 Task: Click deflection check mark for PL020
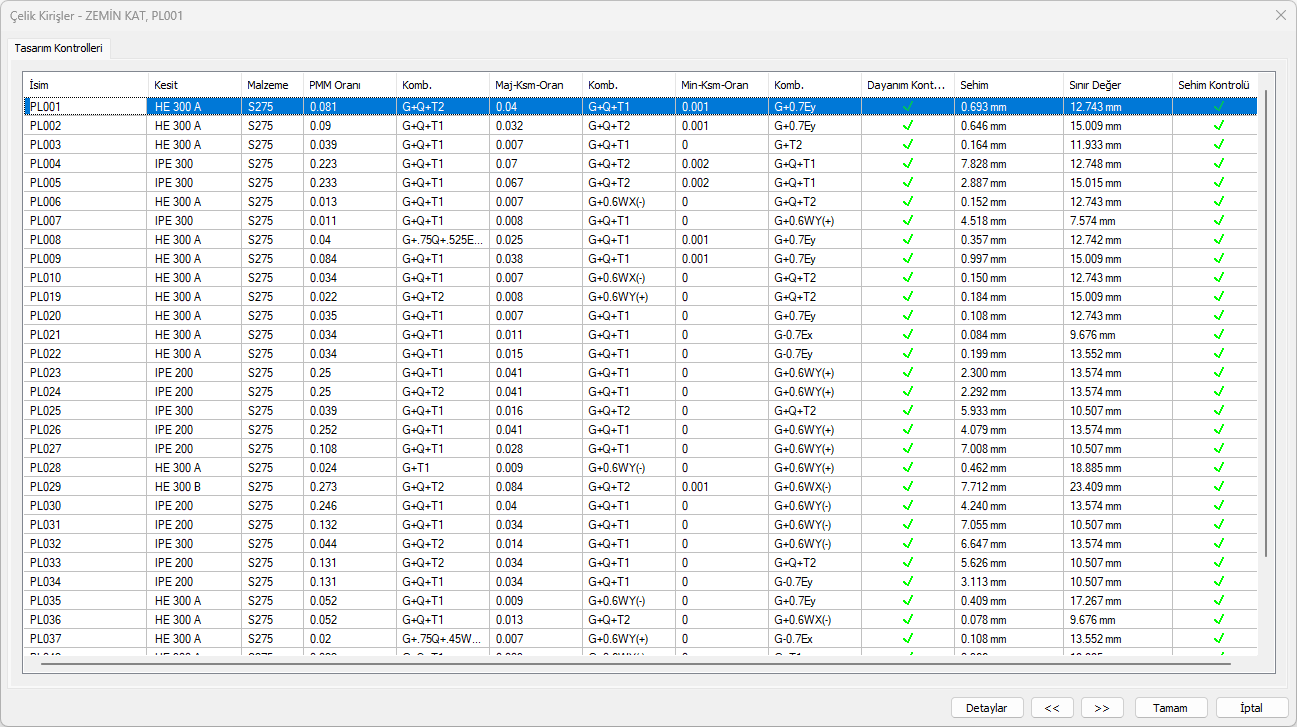click(1219, 315)
